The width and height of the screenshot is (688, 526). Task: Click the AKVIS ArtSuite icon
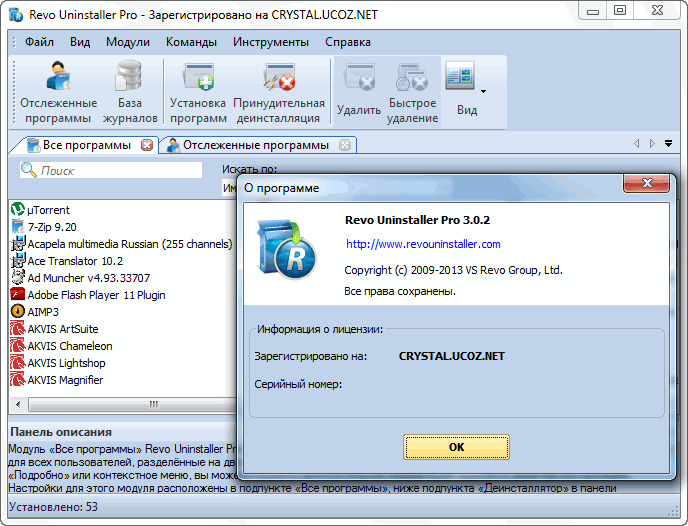pos(18,329)
